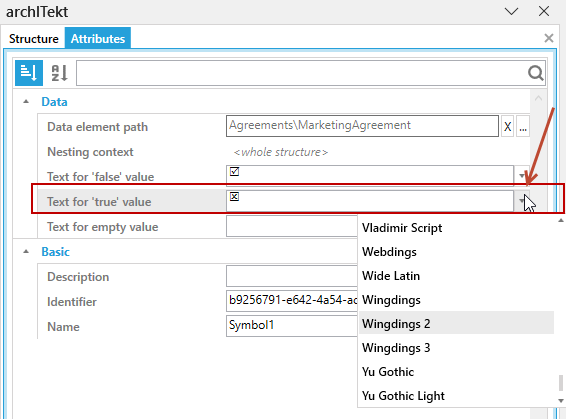Open archITekt pane options chevron
Screen dimensions: 566x419
511,12
